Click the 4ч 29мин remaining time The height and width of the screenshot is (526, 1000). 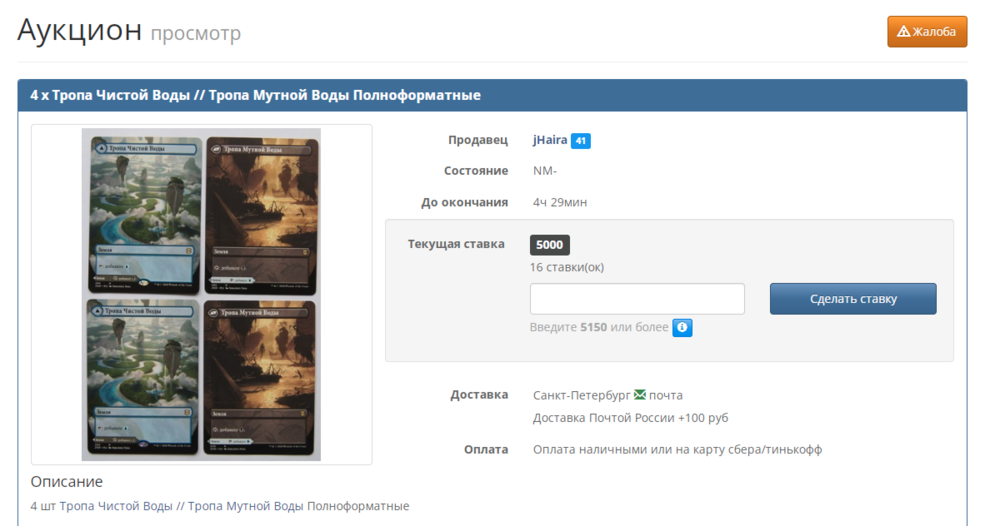(x=560, y=202)
